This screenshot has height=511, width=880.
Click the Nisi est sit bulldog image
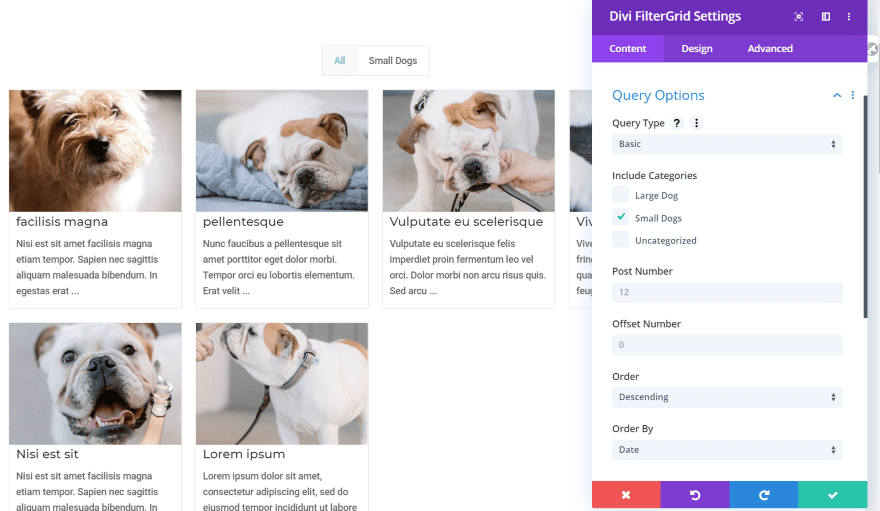click(x=95, y=384)
